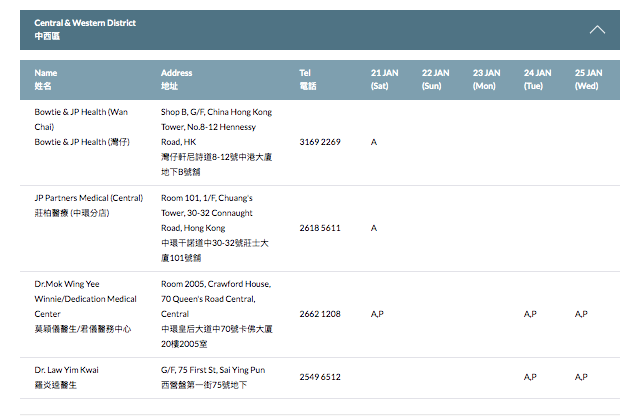Select the 21 JAN (Sat) column header
The image size is (643, 416).
(386, 80)
